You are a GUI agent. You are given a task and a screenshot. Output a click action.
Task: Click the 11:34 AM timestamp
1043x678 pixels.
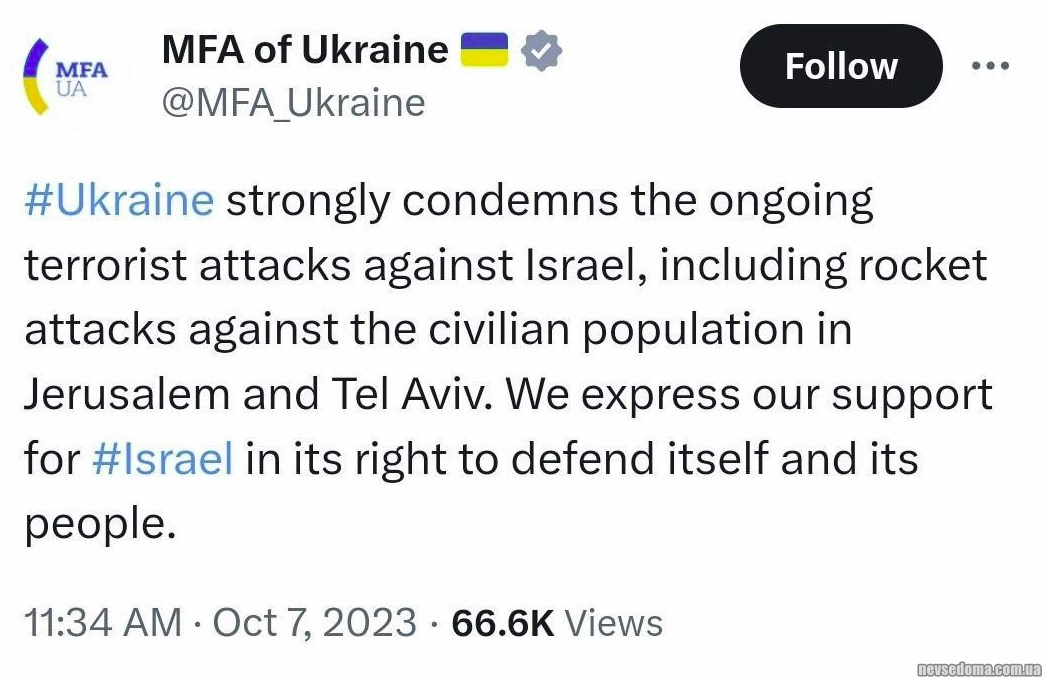[102, 622]
